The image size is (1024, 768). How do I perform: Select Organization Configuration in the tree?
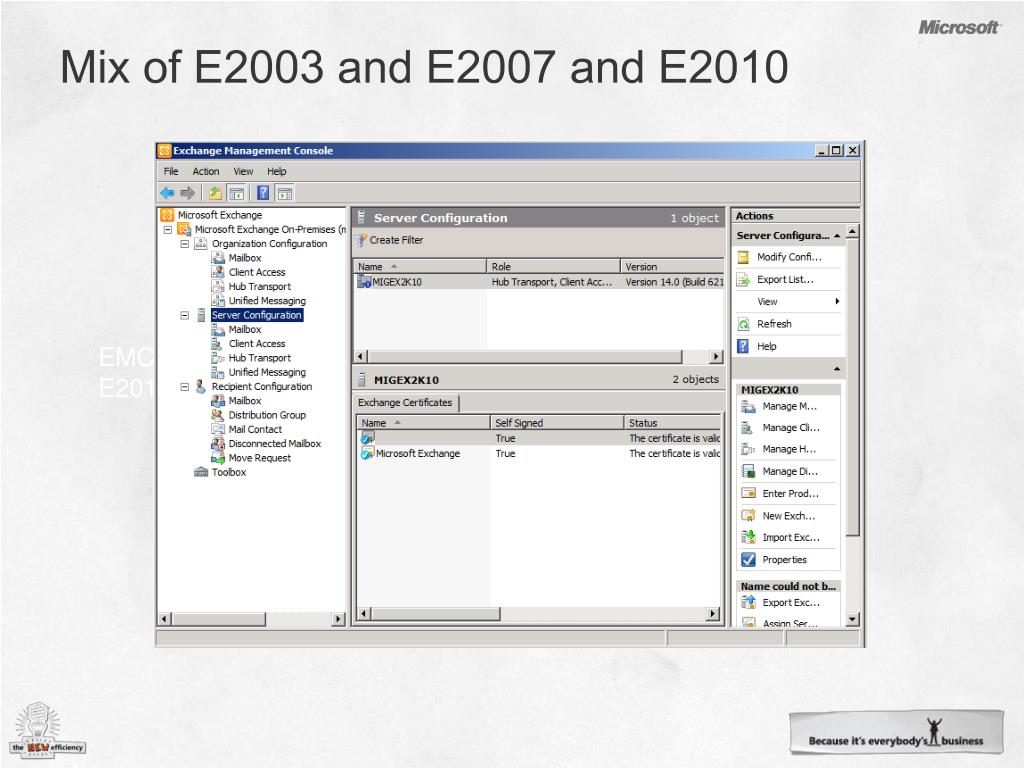tap(269, 244)
